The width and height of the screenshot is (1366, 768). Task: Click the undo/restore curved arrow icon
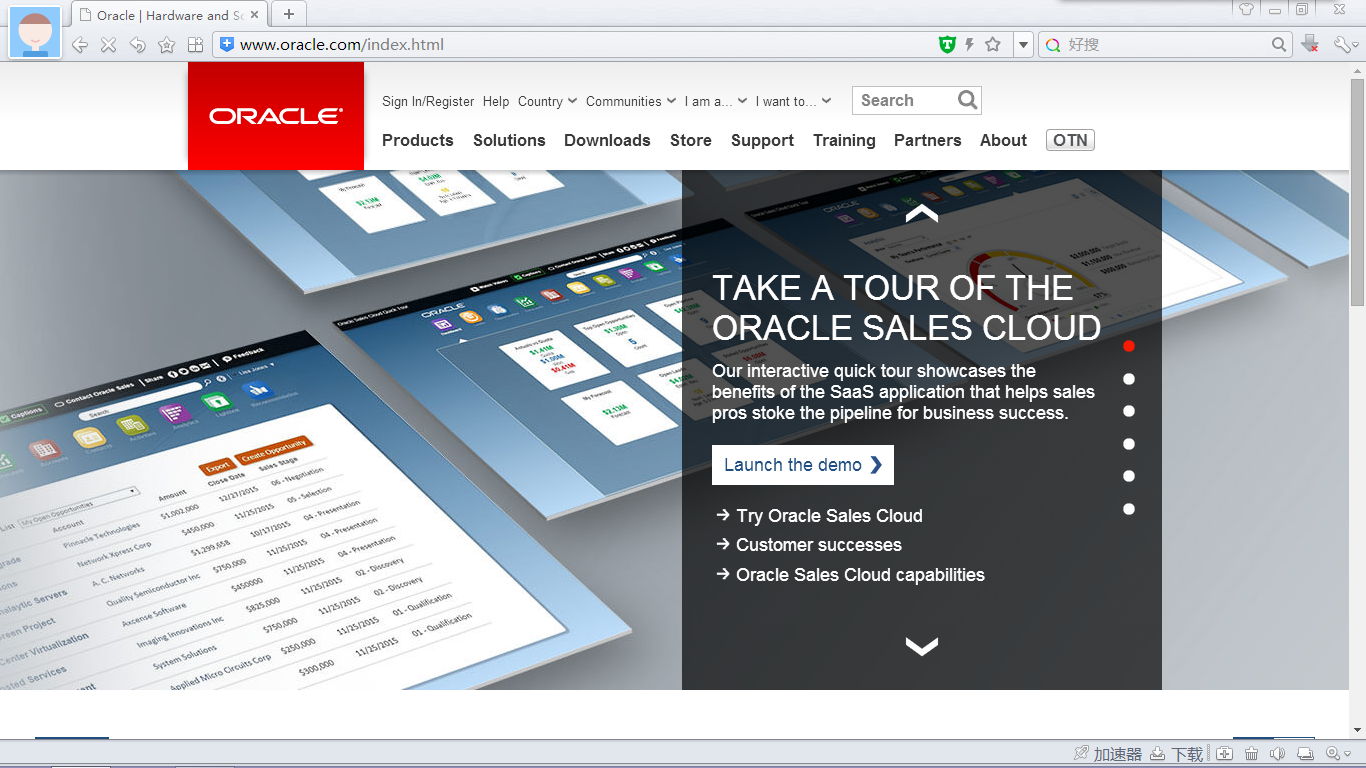pyautogui.click(x=138, y=45)
